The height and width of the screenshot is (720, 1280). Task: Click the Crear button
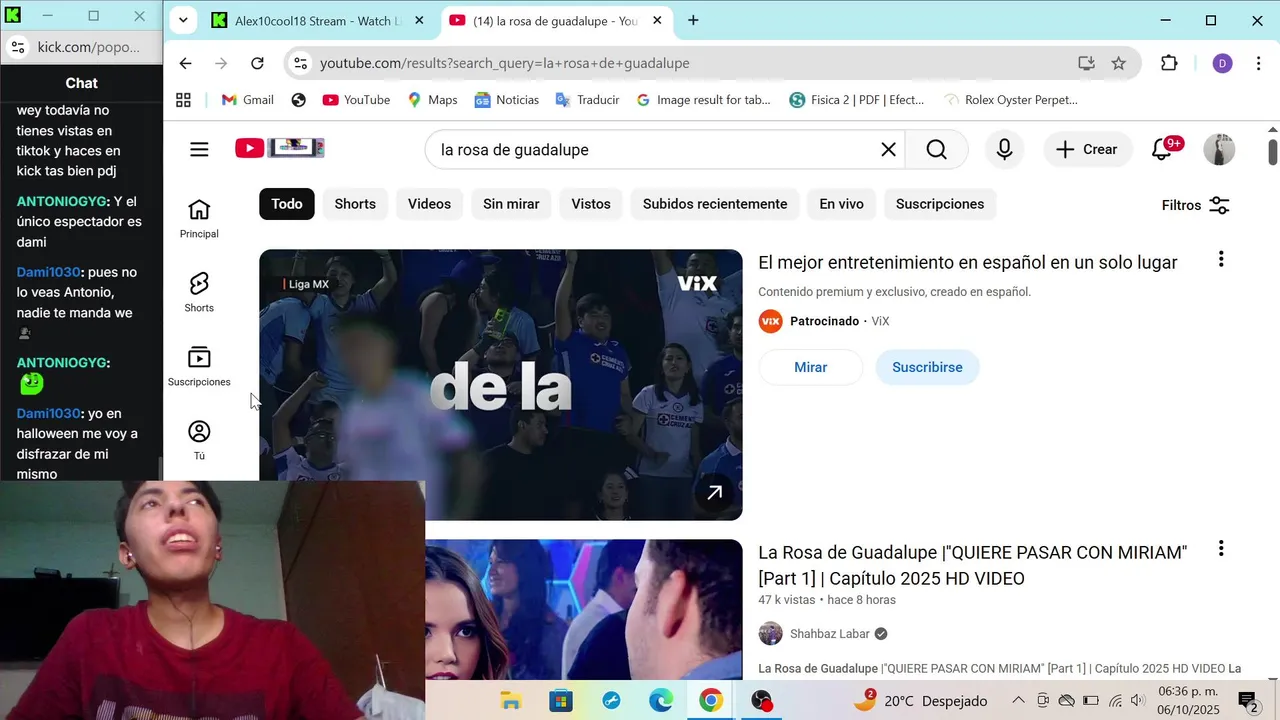point(1087,149)
